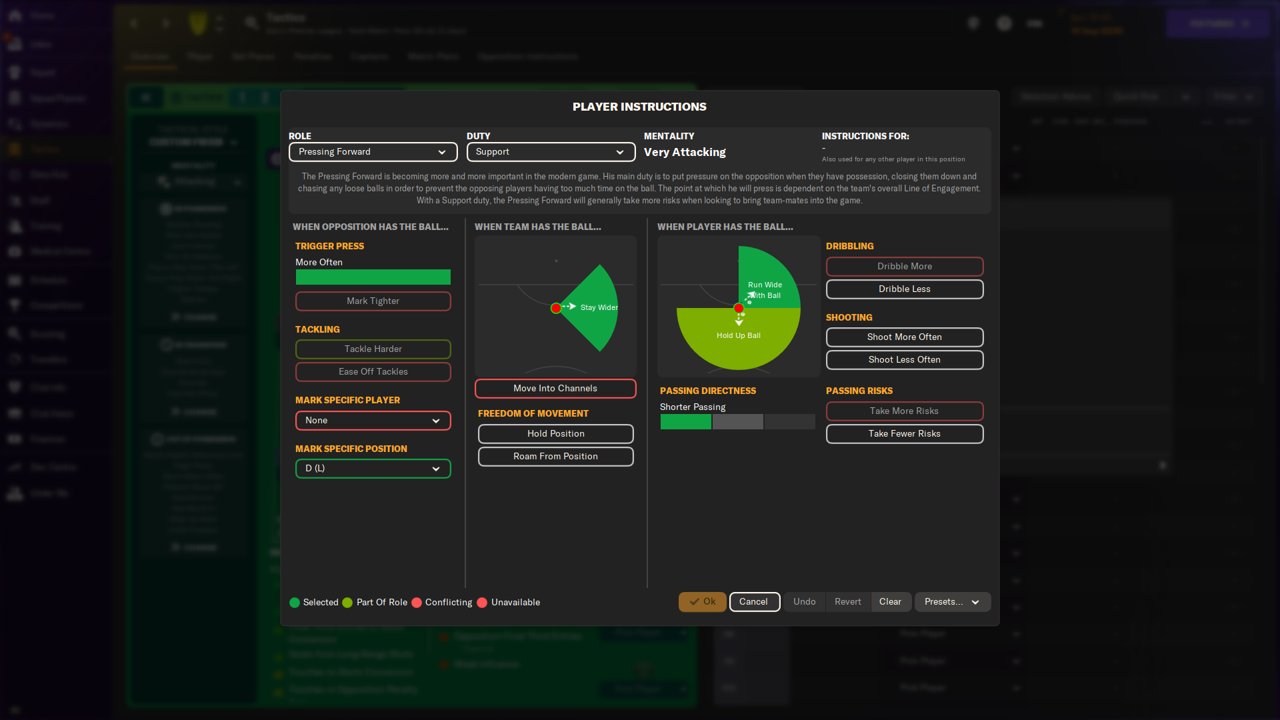The height and width of the screenshot is (720, 1280).
Task: Click the Cancel button
Action: pyautogui.click(x=754, y=602)
